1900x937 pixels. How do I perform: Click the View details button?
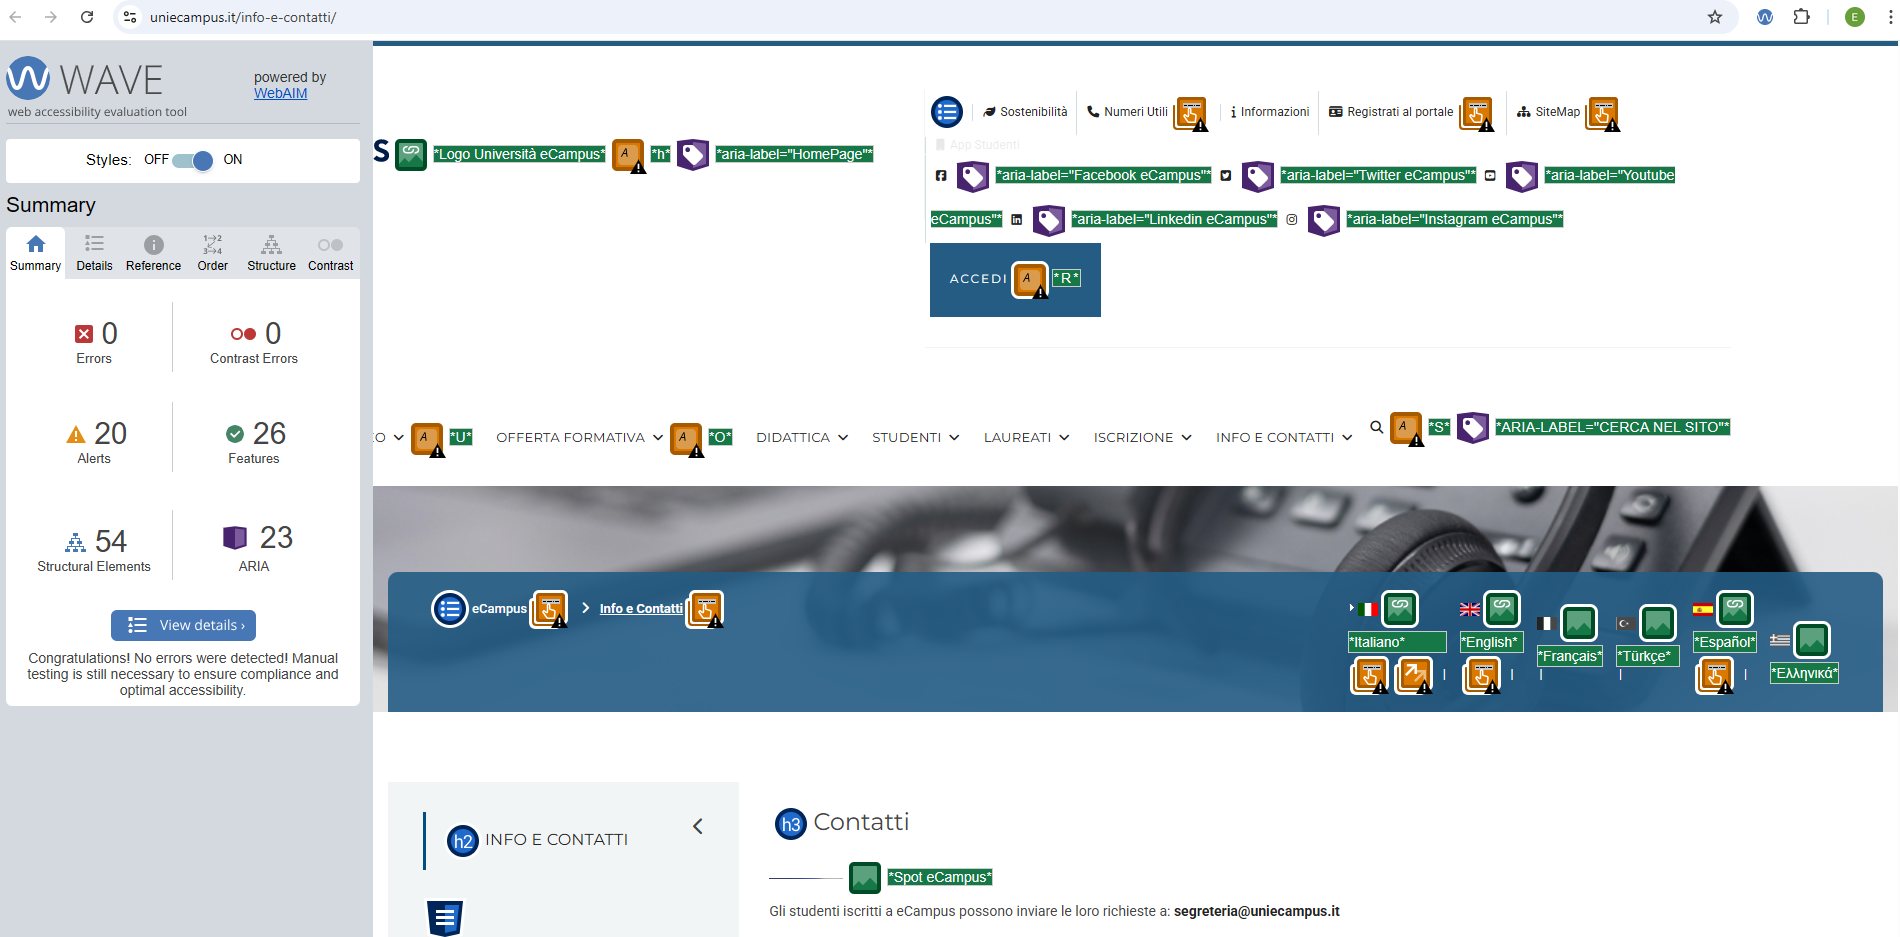pos(184,625)
